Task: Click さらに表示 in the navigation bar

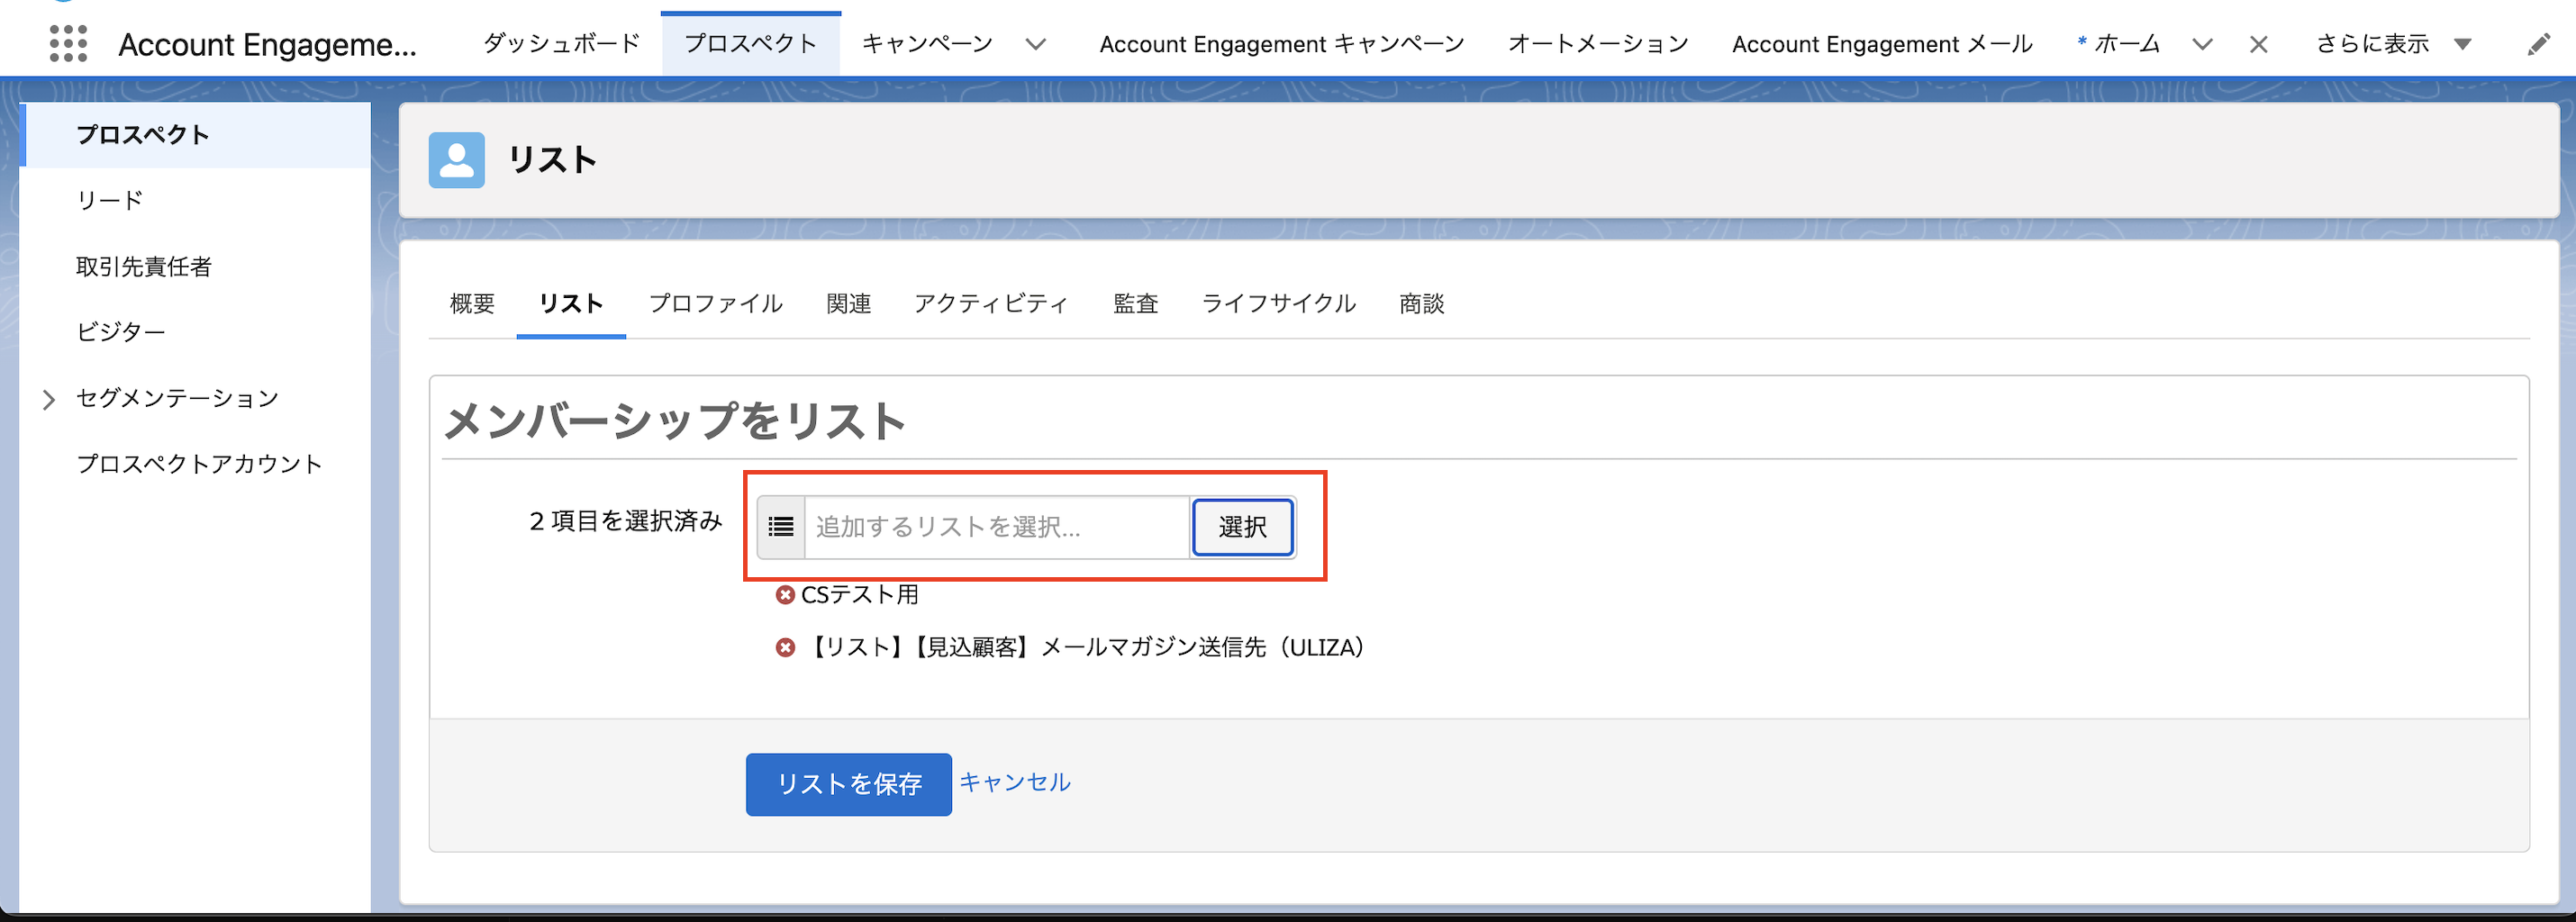Action: pyautogui.click(x=2372, y=44)
